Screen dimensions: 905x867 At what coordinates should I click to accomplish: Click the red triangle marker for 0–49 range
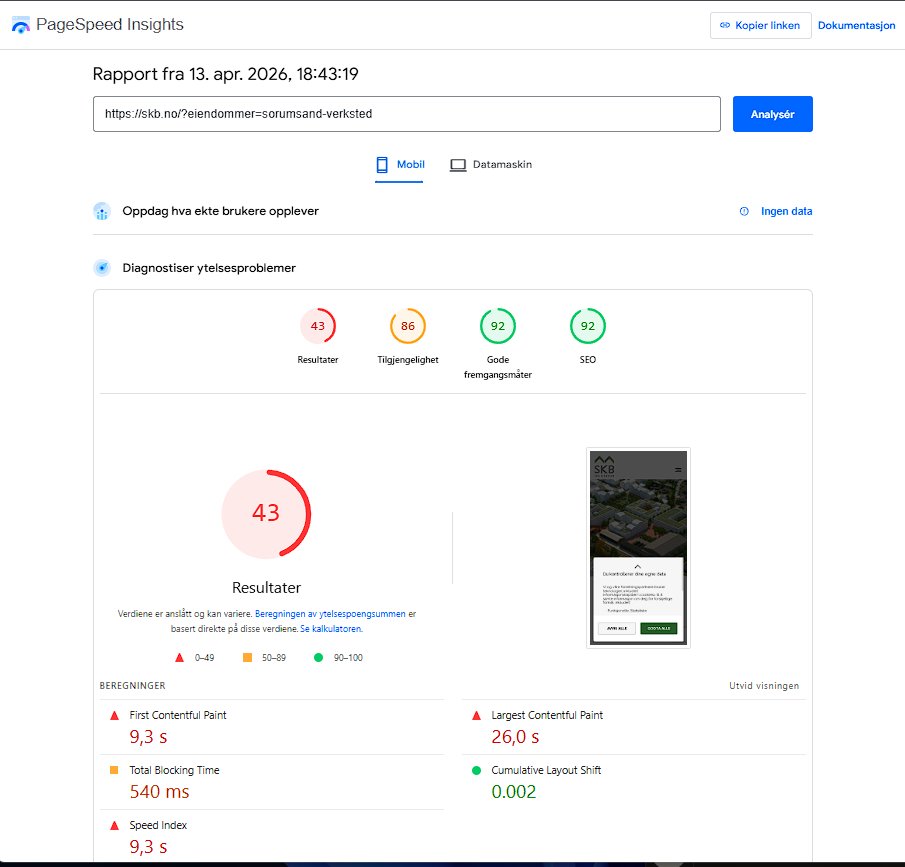click(x=180, y=657)
